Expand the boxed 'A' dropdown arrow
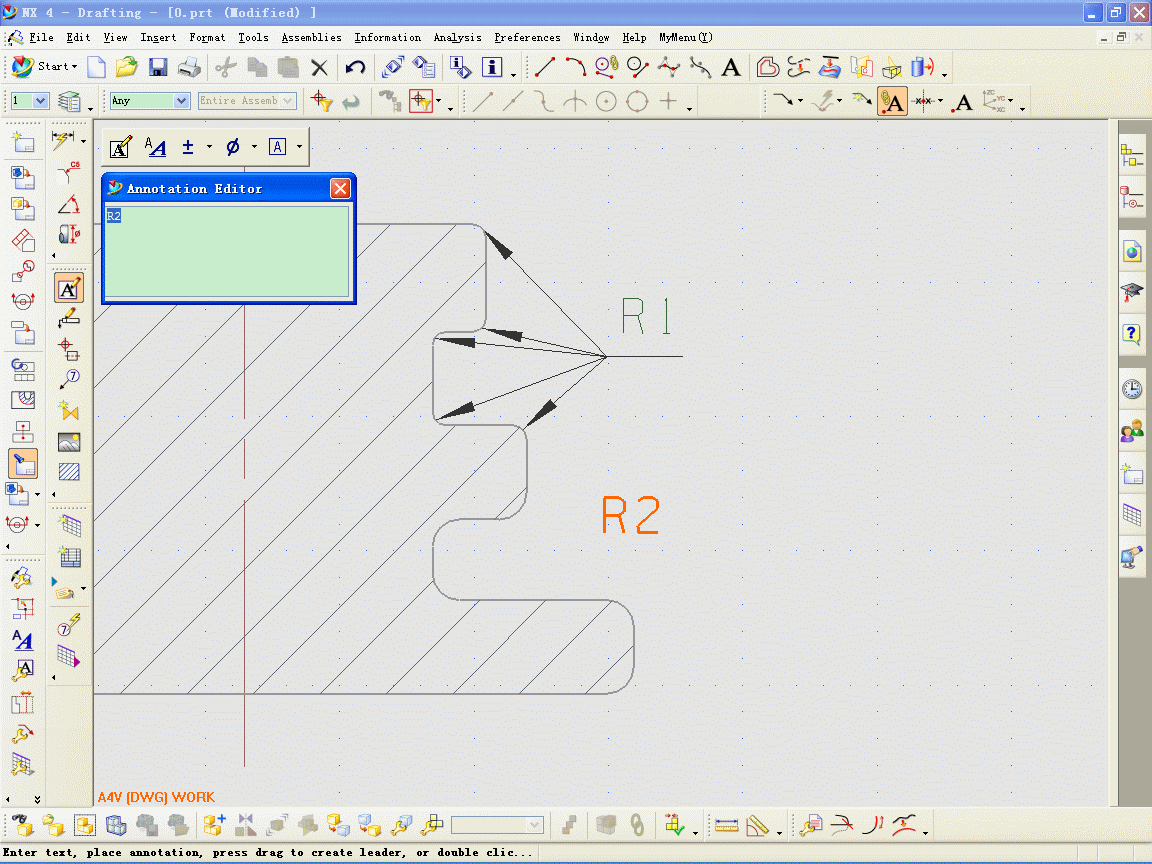 click(299, 147)
